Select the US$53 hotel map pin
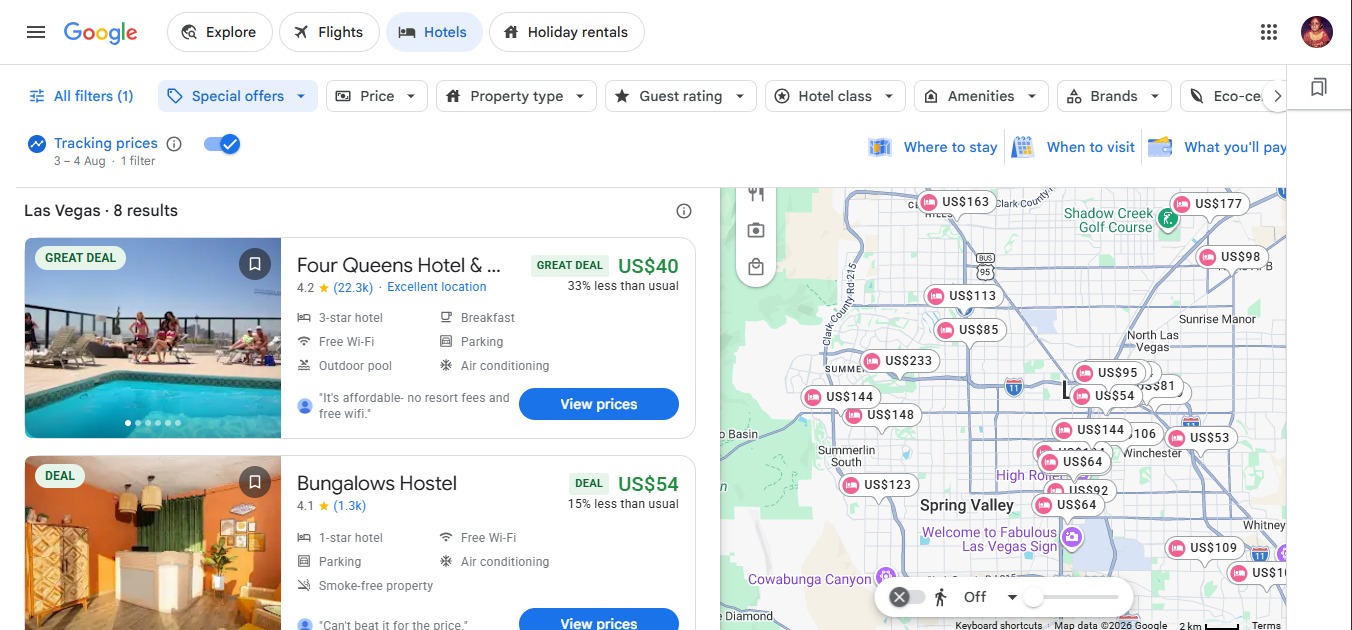The width and height of the screenshot is (1352, 630). pos(1200,438)
